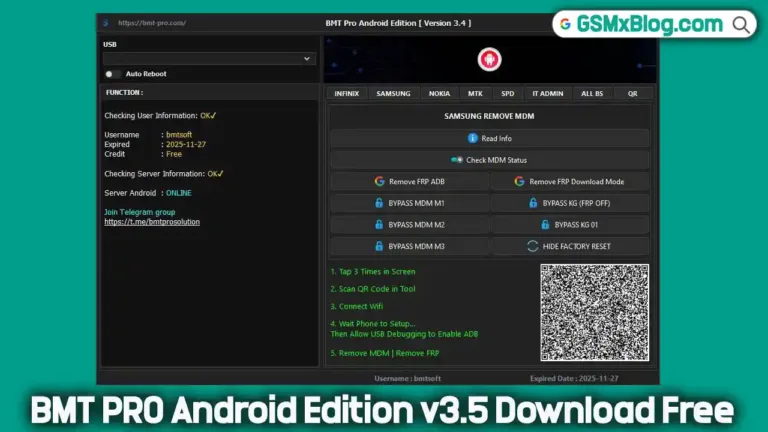Click the BYPASS KG (FRP OFF) button

tap(570, 203)
